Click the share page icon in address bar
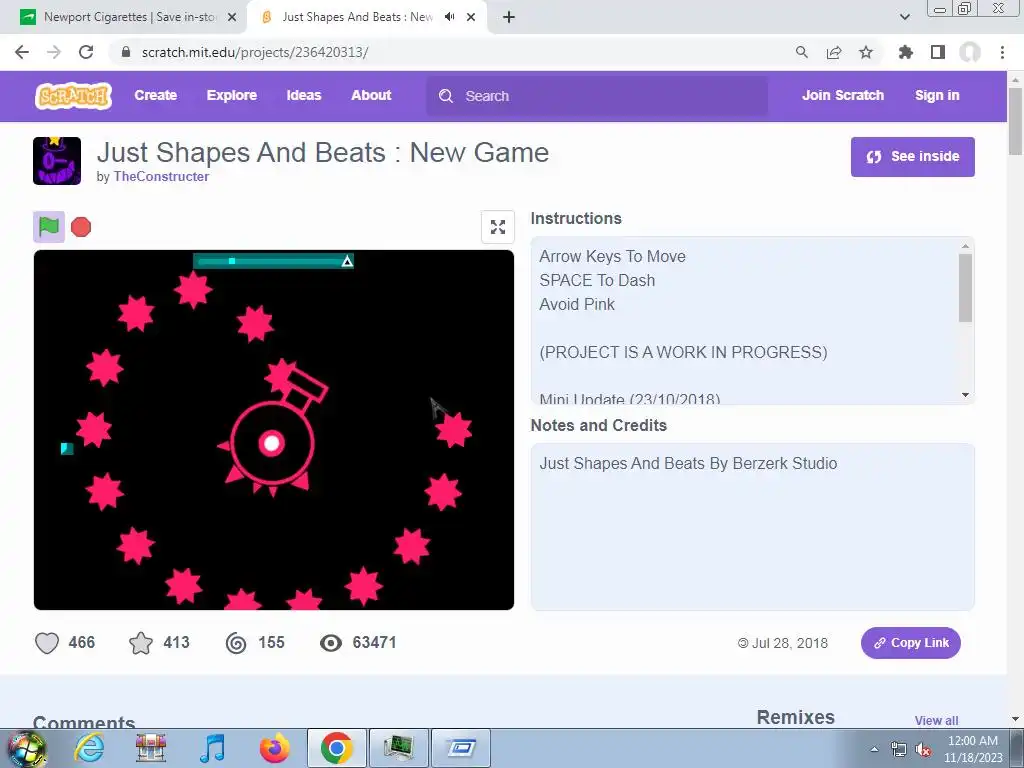1024x768 pixels. [x=834, y=52]
